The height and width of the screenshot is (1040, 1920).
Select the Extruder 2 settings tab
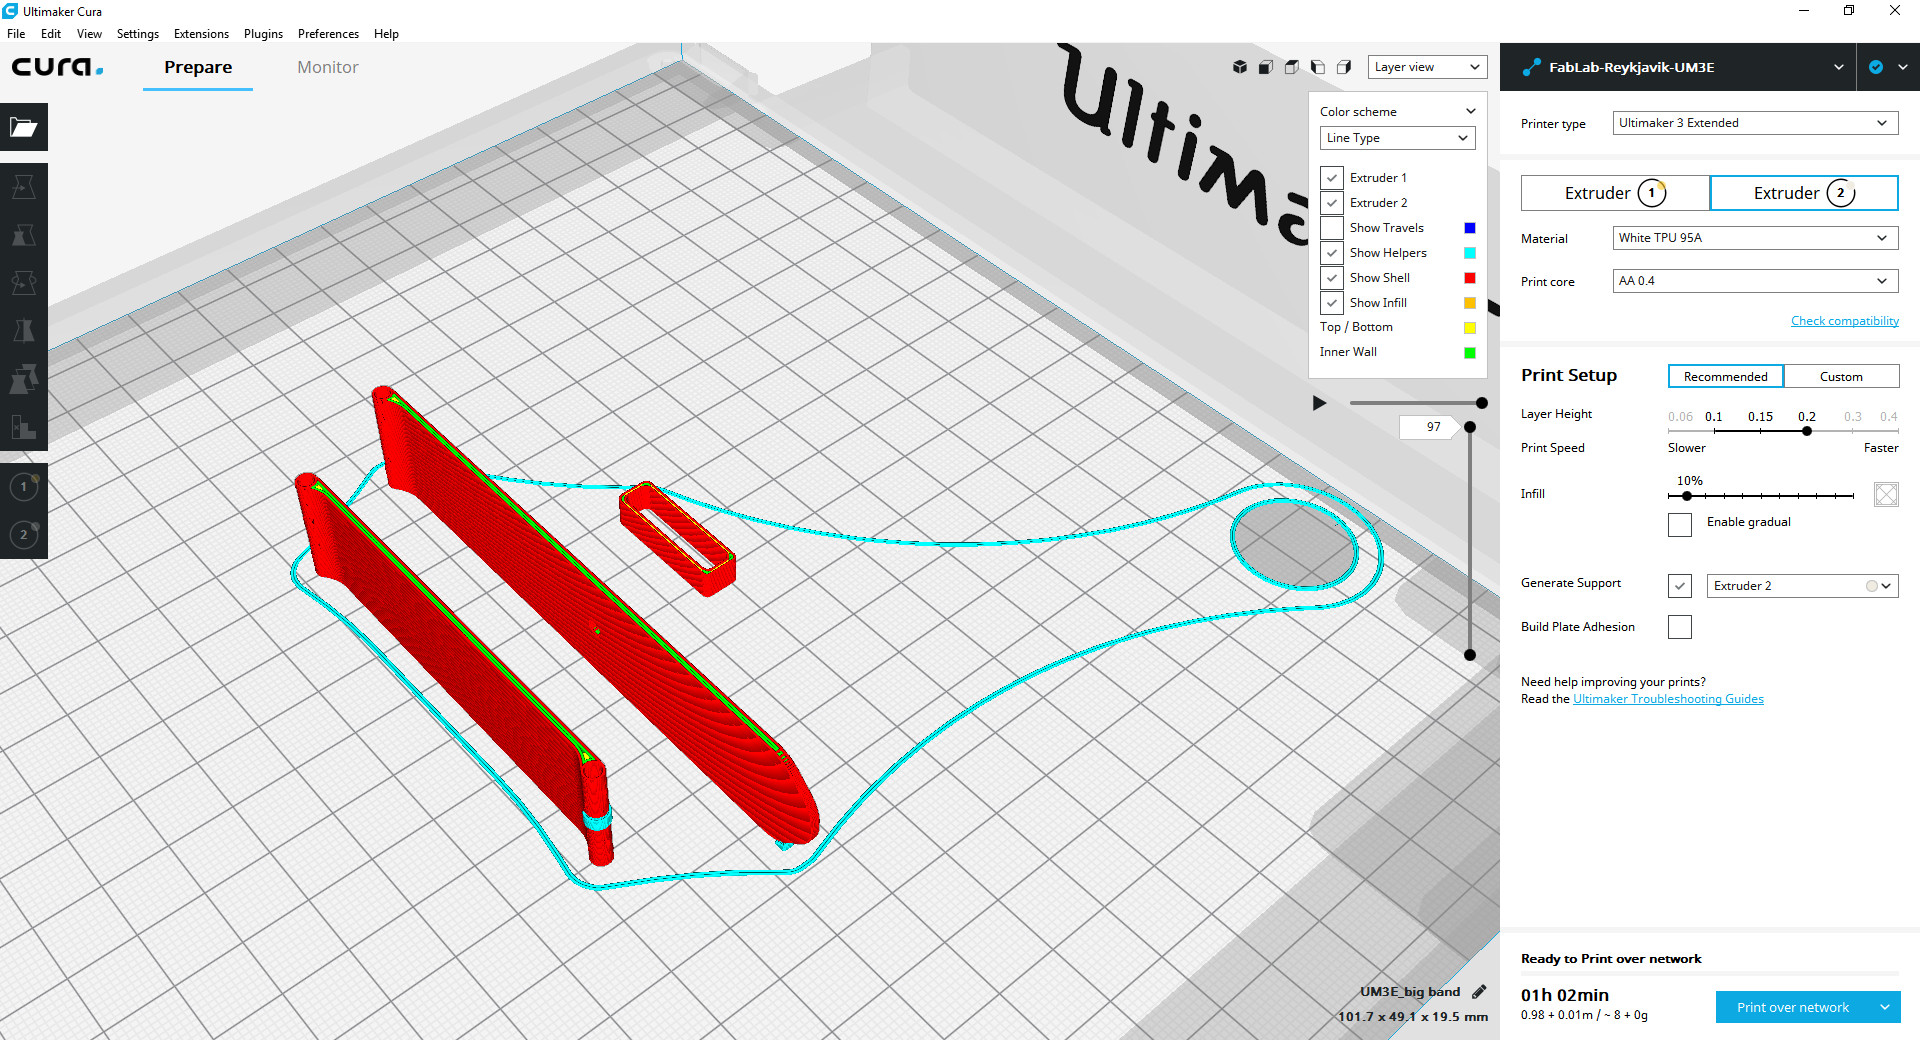[x=1804, y=193]
